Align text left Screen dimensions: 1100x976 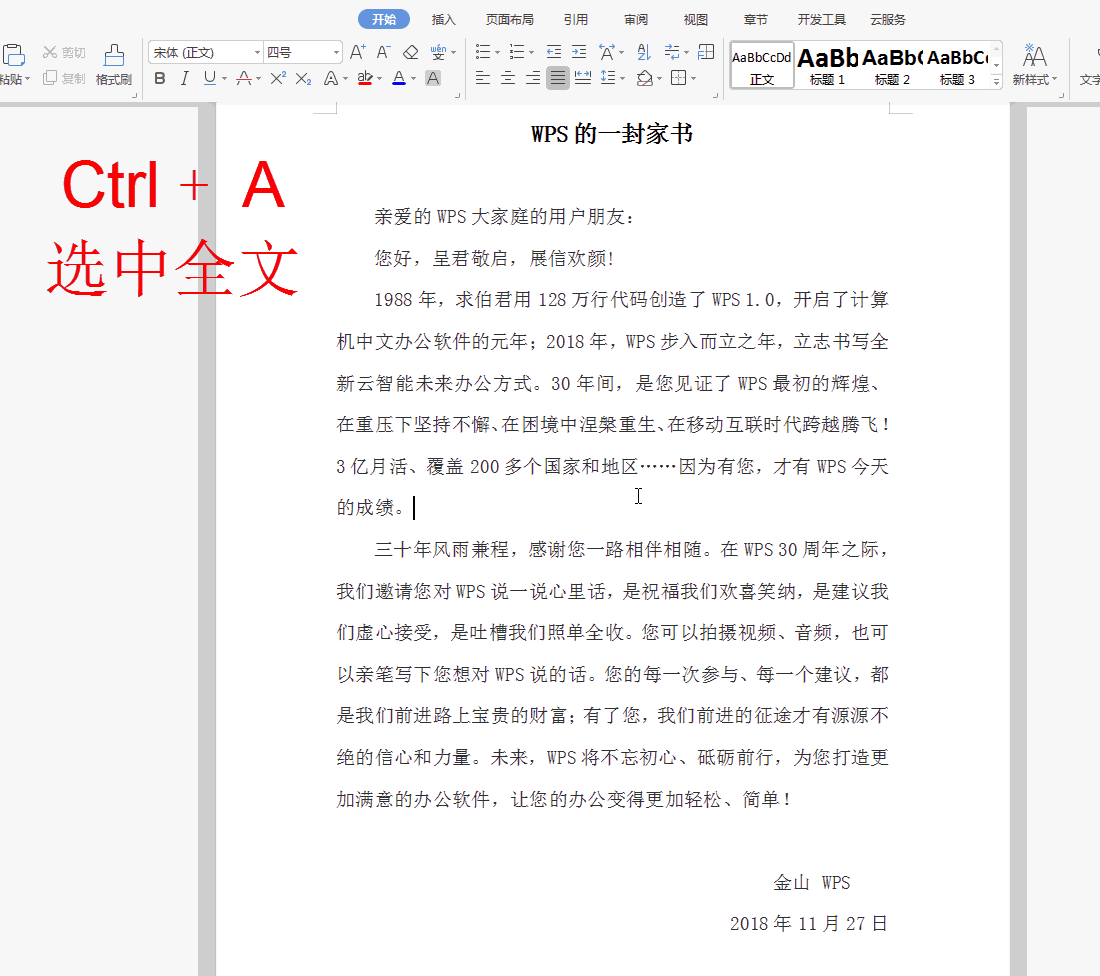(x=483, y=78)
